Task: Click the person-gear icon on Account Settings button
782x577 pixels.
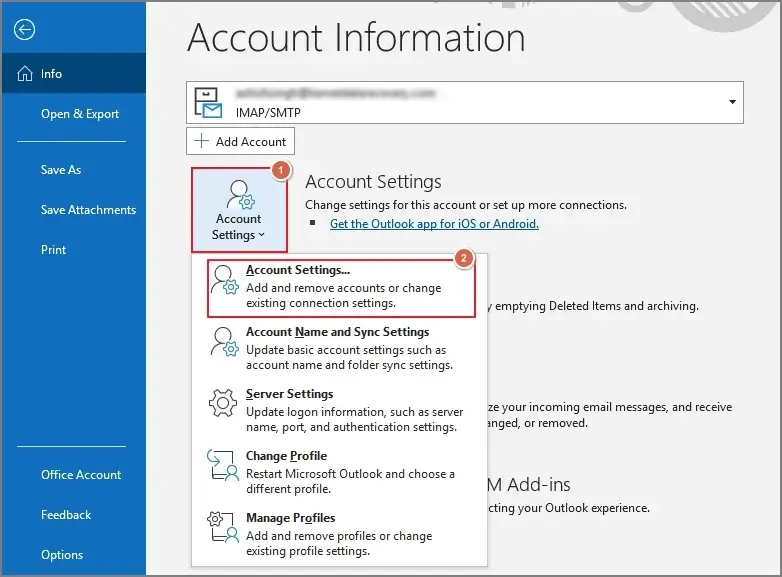Action: coord(240,194)
